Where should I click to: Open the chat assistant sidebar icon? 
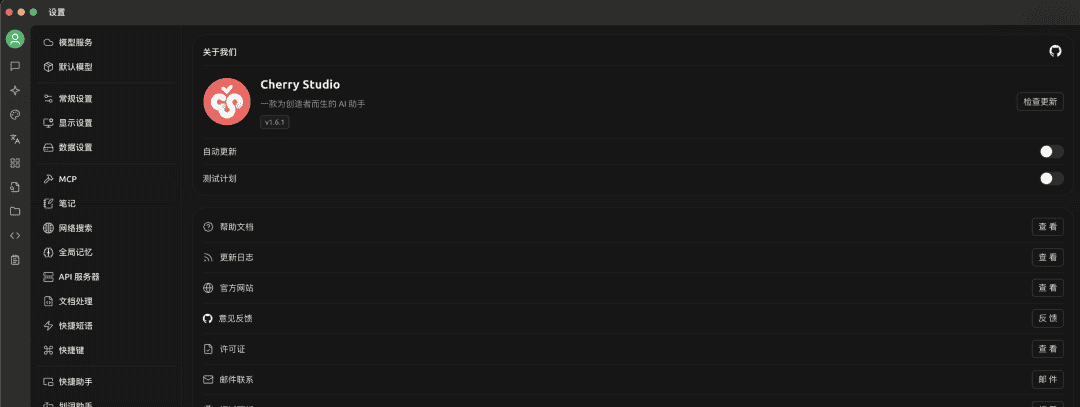(x=15, y=66)
